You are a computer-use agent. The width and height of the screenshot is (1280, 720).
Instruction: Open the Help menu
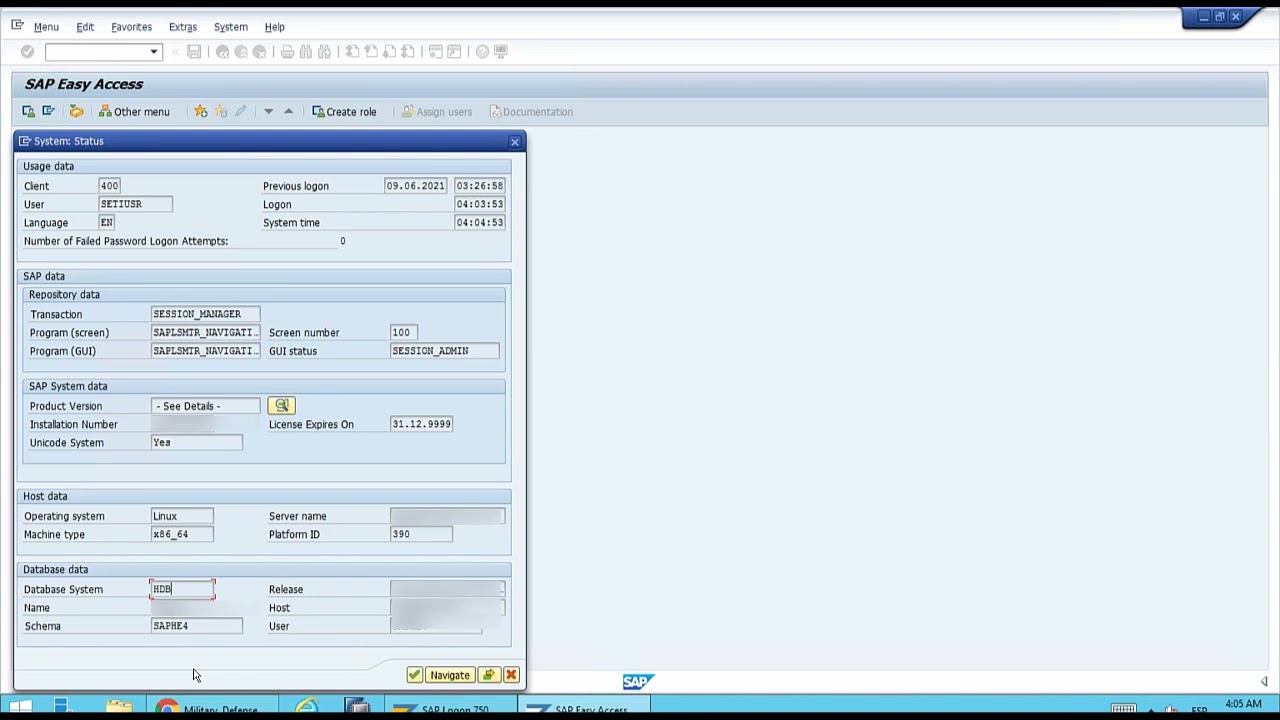(274, 27)
